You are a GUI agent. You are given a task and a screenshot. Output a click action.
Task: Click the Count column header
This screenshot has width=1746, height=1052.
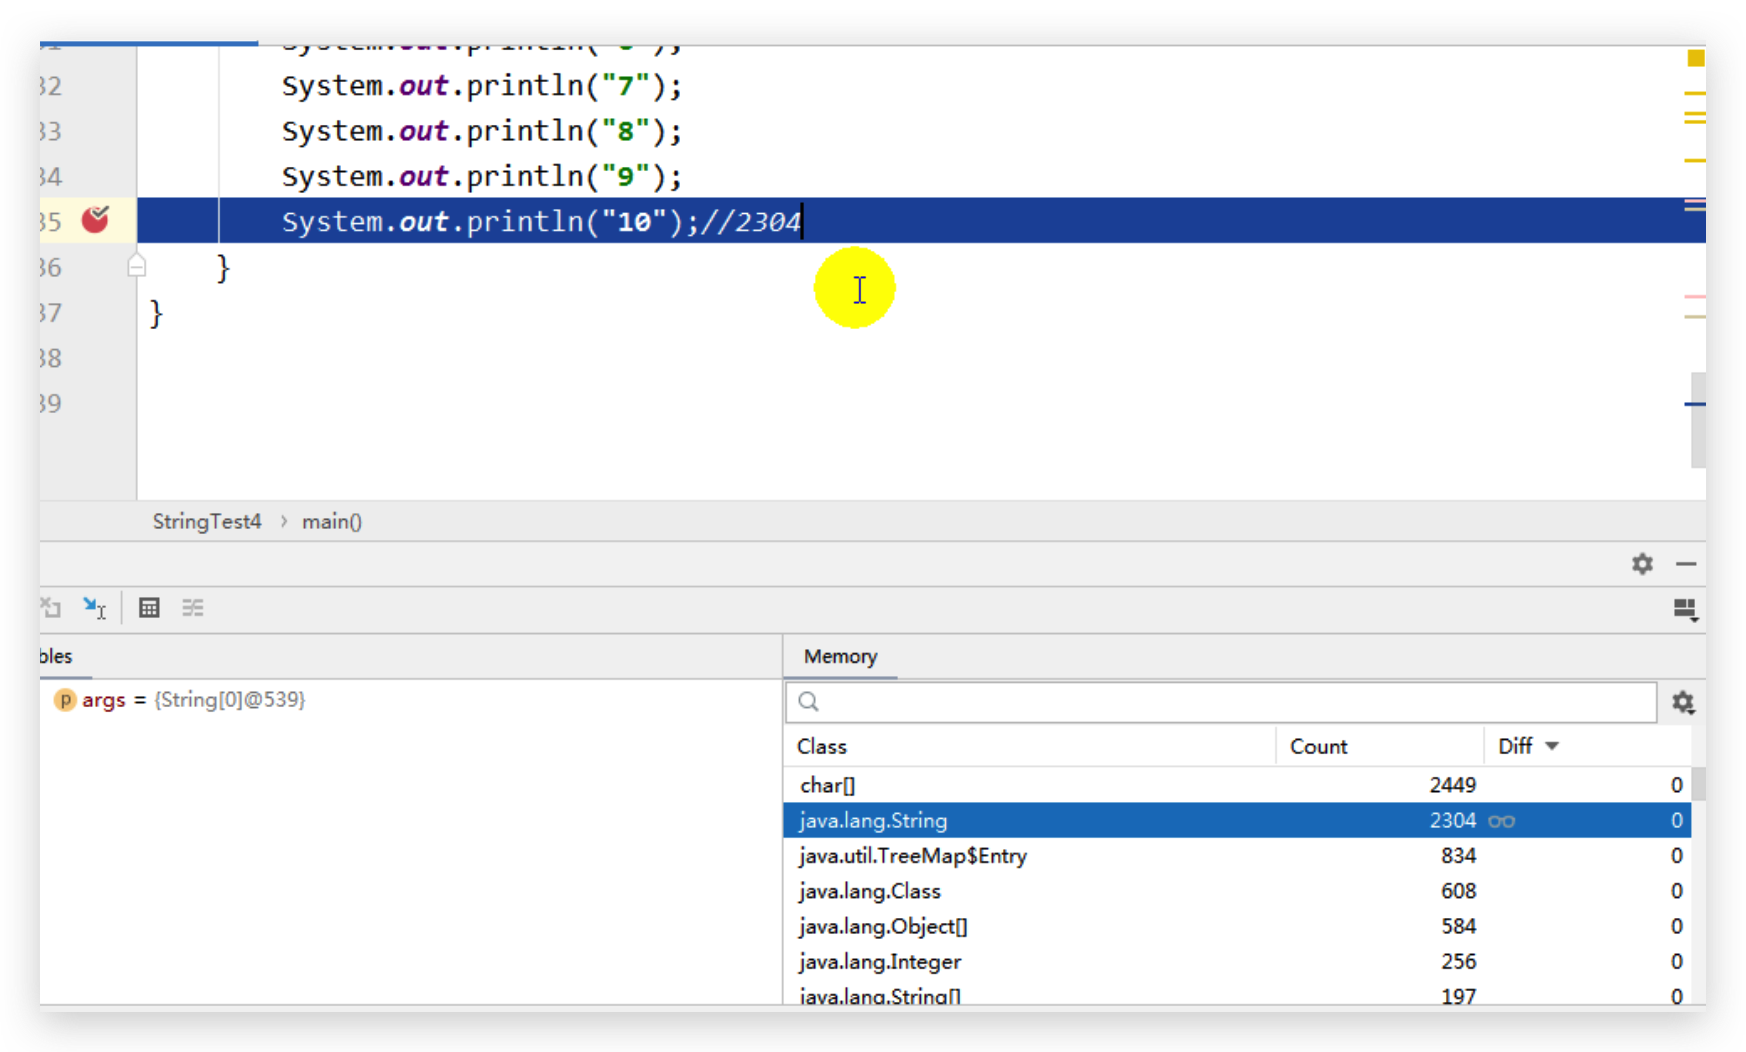coord(1318,746)
